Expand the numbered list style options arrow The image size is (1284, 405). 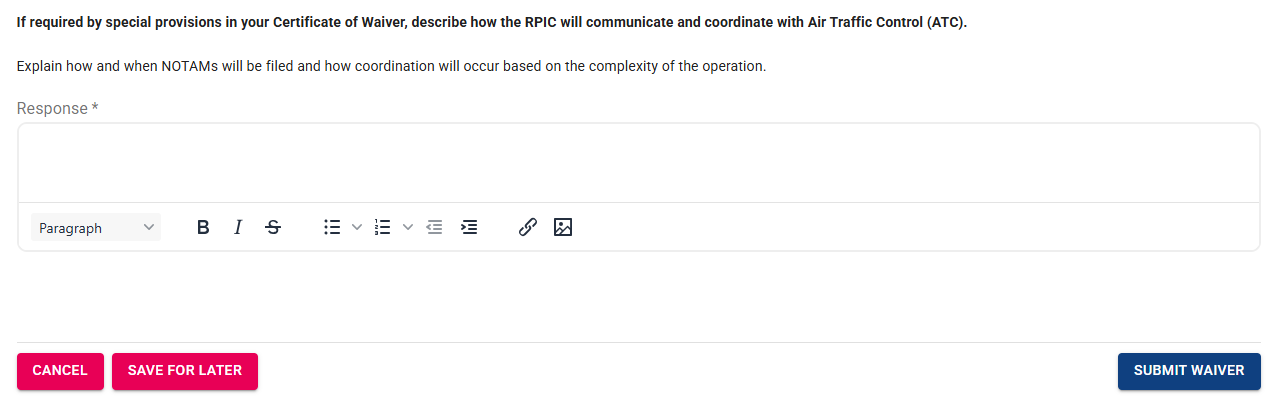tap(407, 228)
